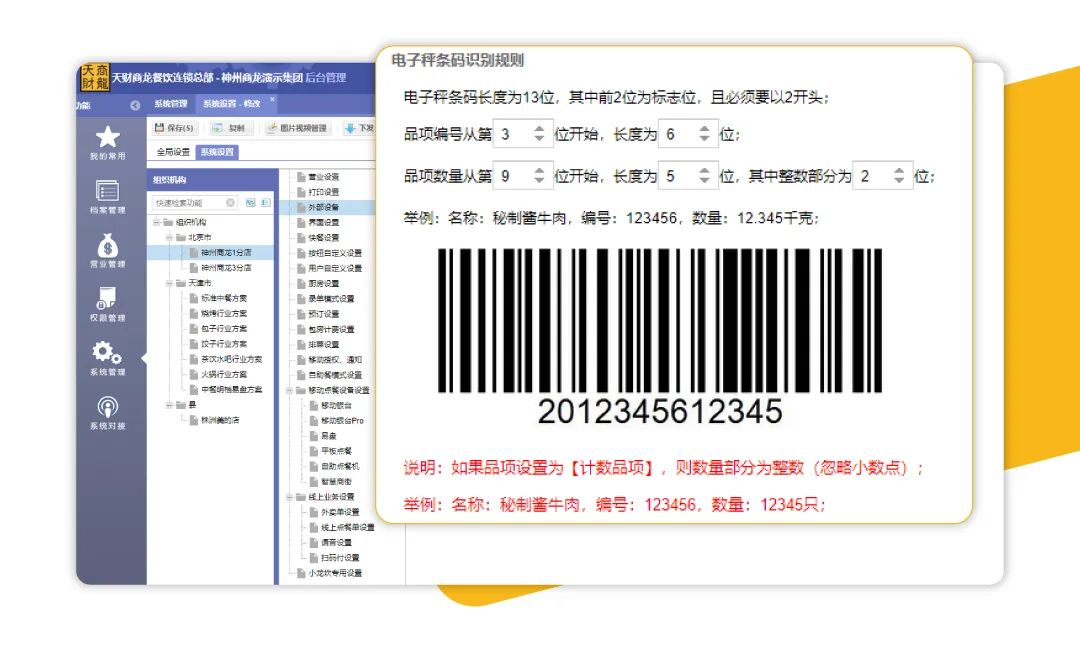Open 营业设置 in the settings tree
Screen dimensions: 1080x647
click(323, 177)
